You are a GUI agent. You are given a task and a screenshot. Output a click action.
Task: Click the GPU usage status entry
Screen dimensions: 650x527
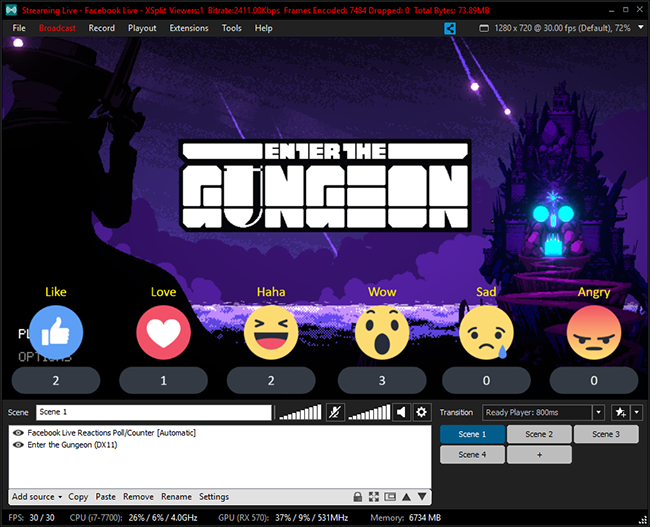click(283, 518)
